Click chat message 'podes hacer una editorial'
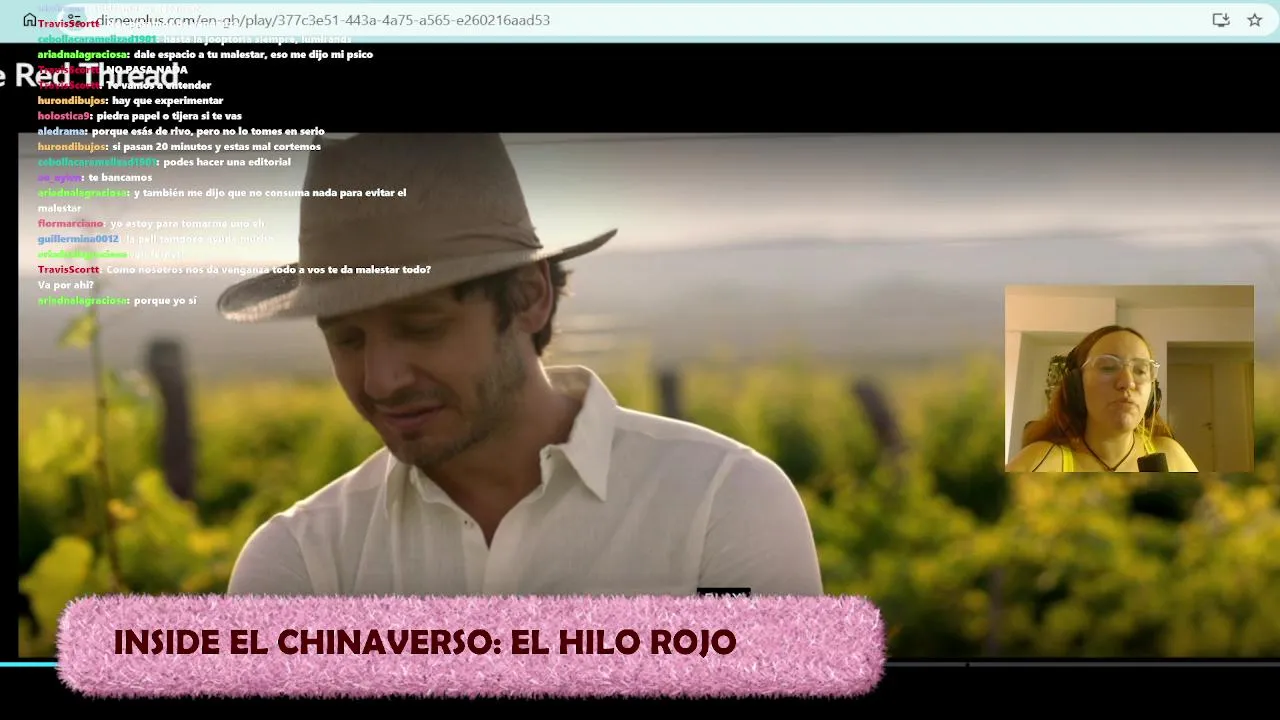 (x=226, y=162)
